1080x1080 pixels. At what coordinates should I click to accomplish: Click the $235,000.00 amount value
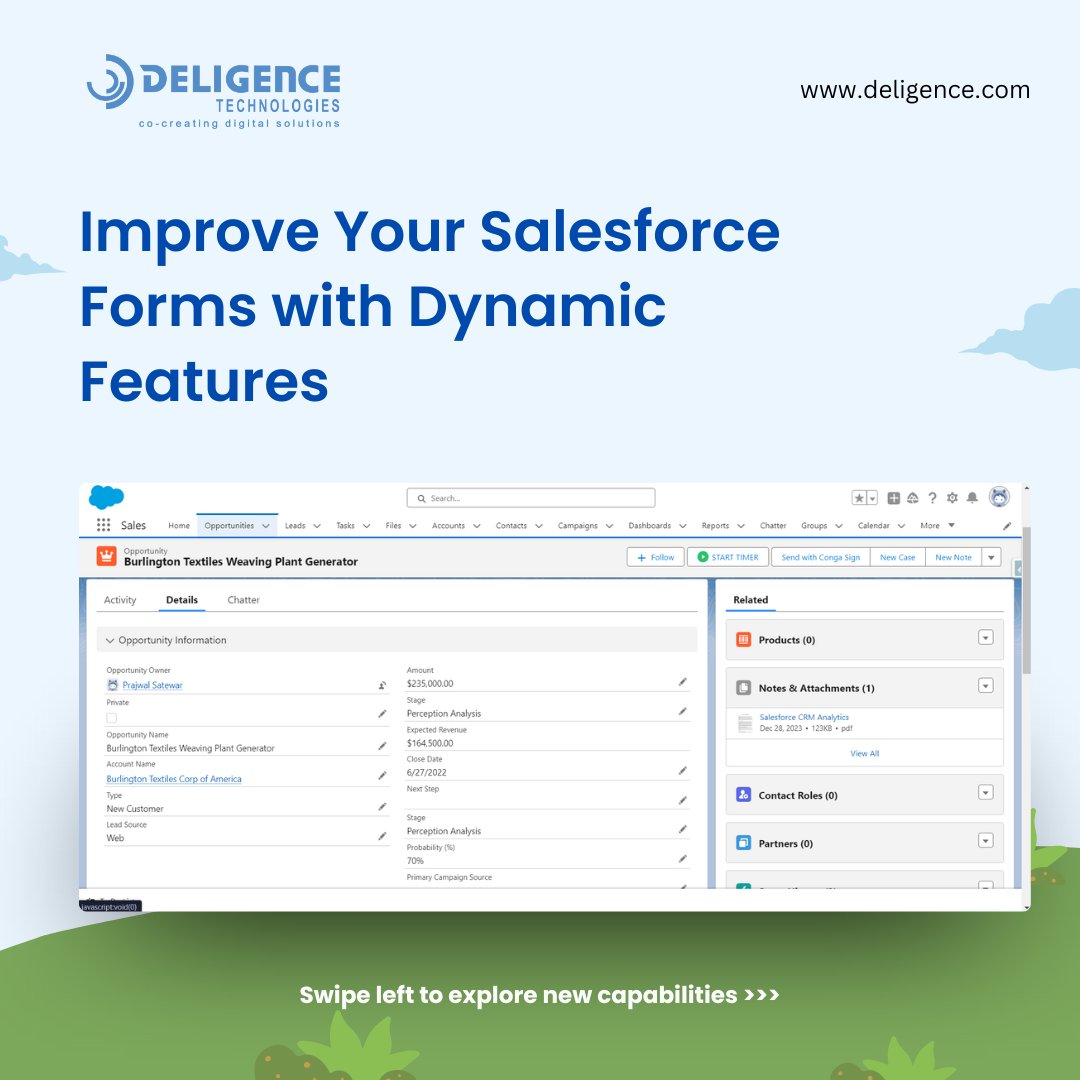point(430,684)
